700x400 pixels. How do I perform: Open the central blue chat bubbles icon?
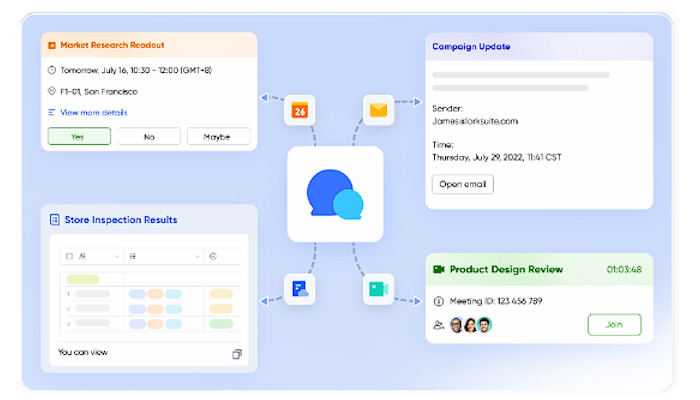point(335,194)
